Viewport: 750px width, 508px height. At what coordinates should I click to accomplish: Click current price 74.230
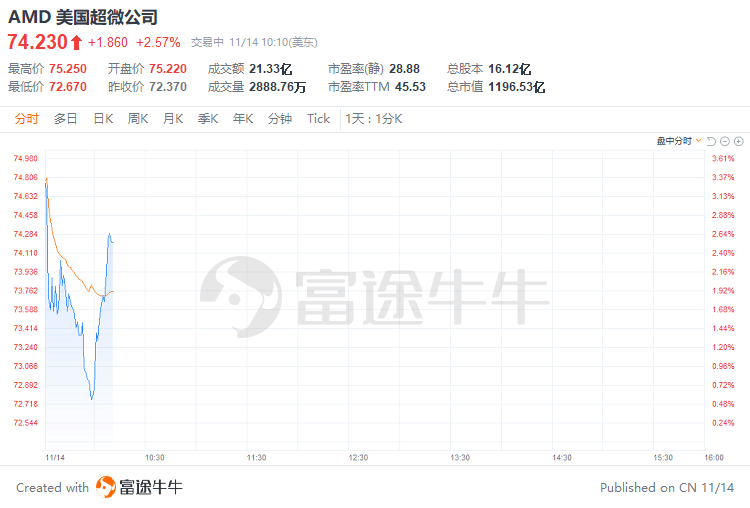(x=37, y=42)
